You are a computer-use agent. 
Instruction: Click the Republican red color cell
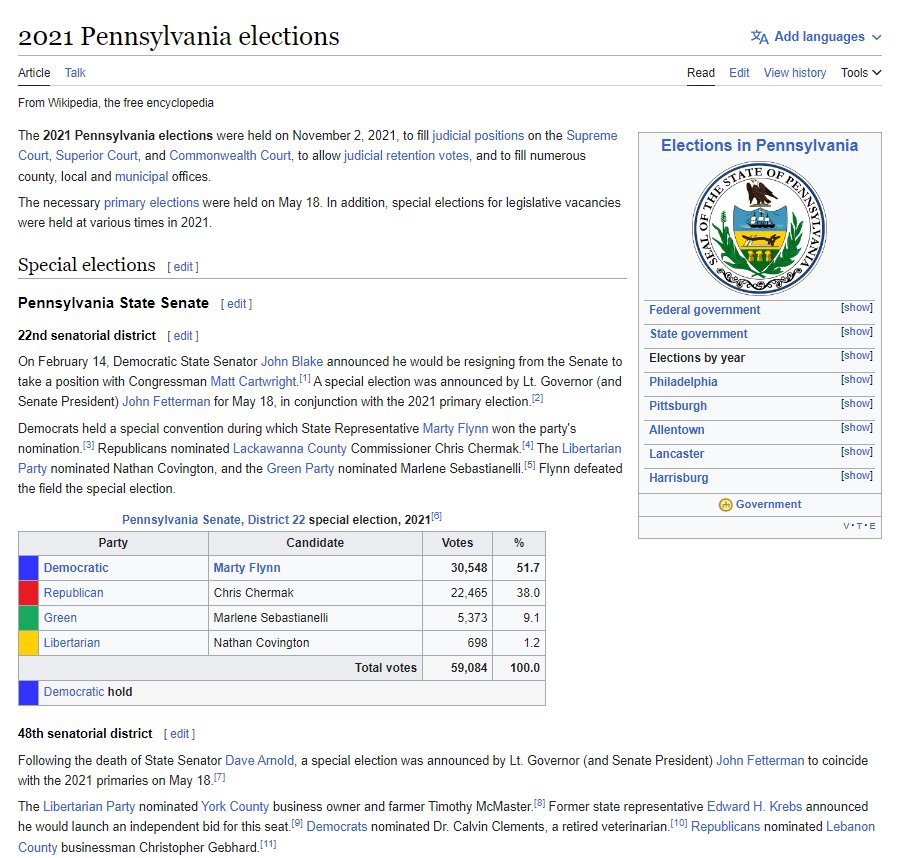[x=29, y=593]
